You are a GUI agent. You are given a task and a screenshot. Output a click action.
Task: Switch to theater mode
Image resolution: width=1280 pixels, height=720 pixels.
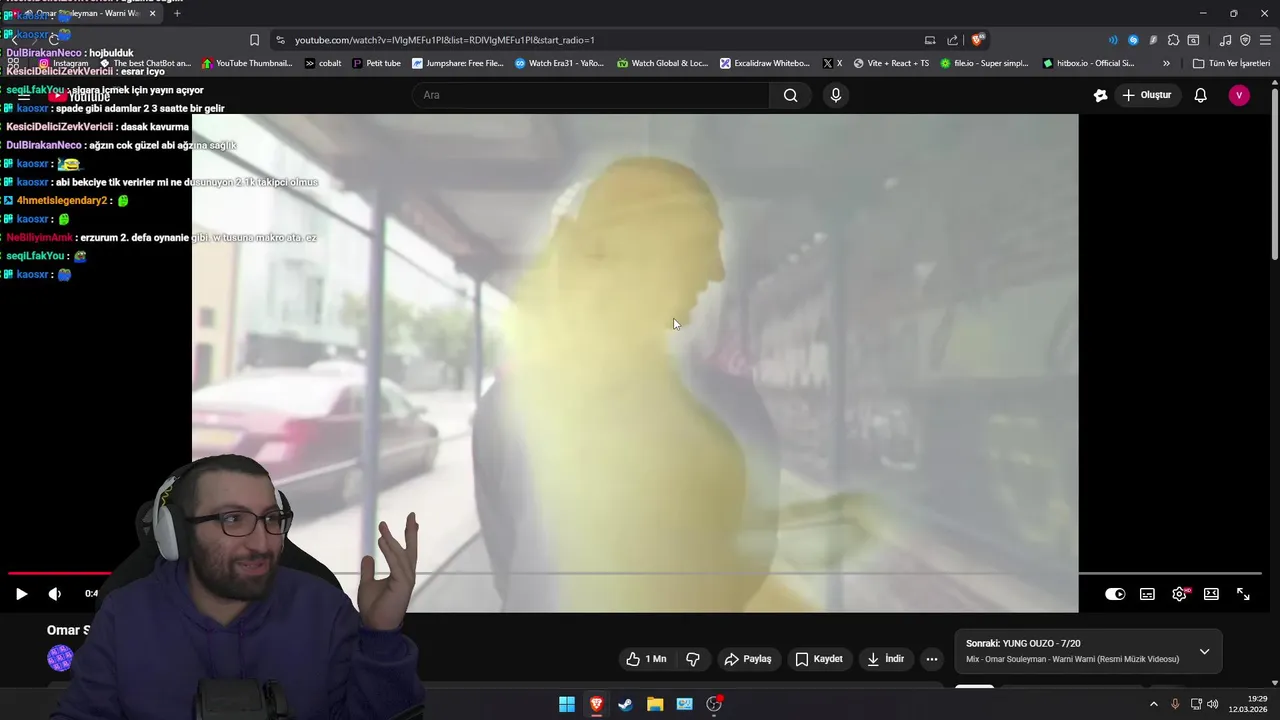point(1211,594)
